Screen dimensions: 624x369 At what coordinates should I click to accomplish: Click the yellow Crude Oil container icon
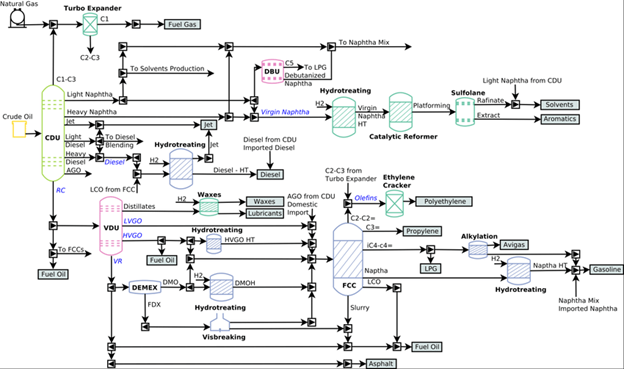click(19, 129)
